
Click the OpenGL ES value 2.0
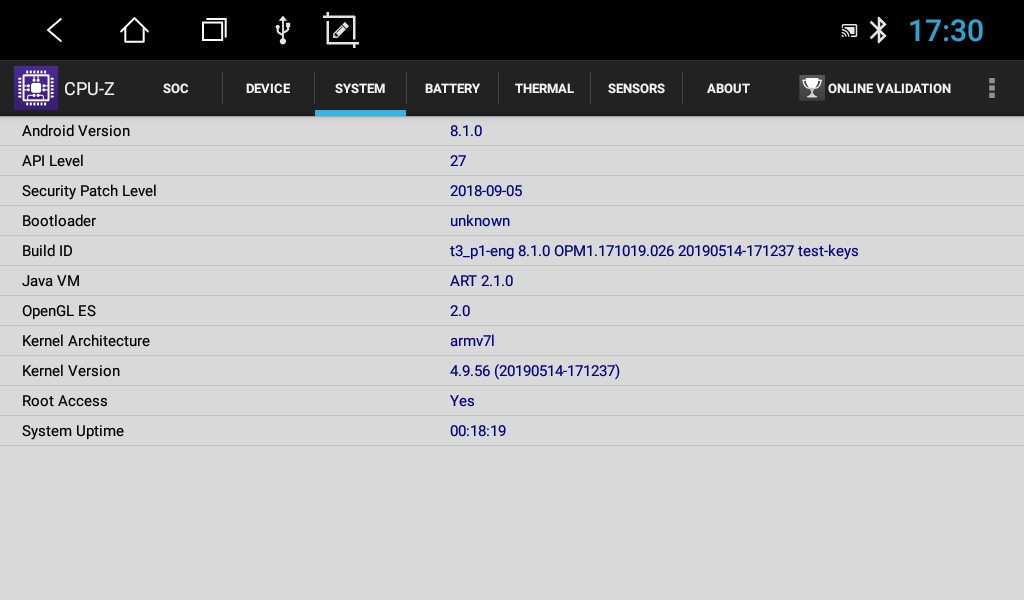coord(460,311)
